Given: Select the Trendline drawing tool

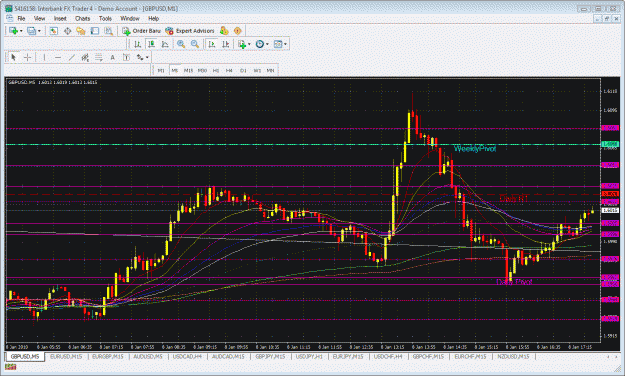Looking at the screenshot, I should pos(71,57).
